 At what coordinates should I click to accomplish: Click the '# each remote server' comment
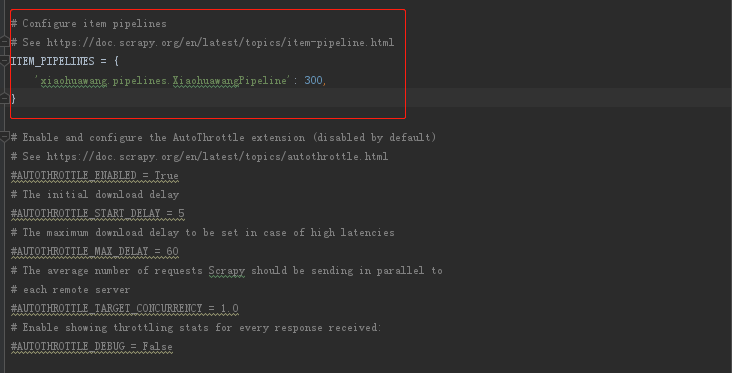(70, 290)
